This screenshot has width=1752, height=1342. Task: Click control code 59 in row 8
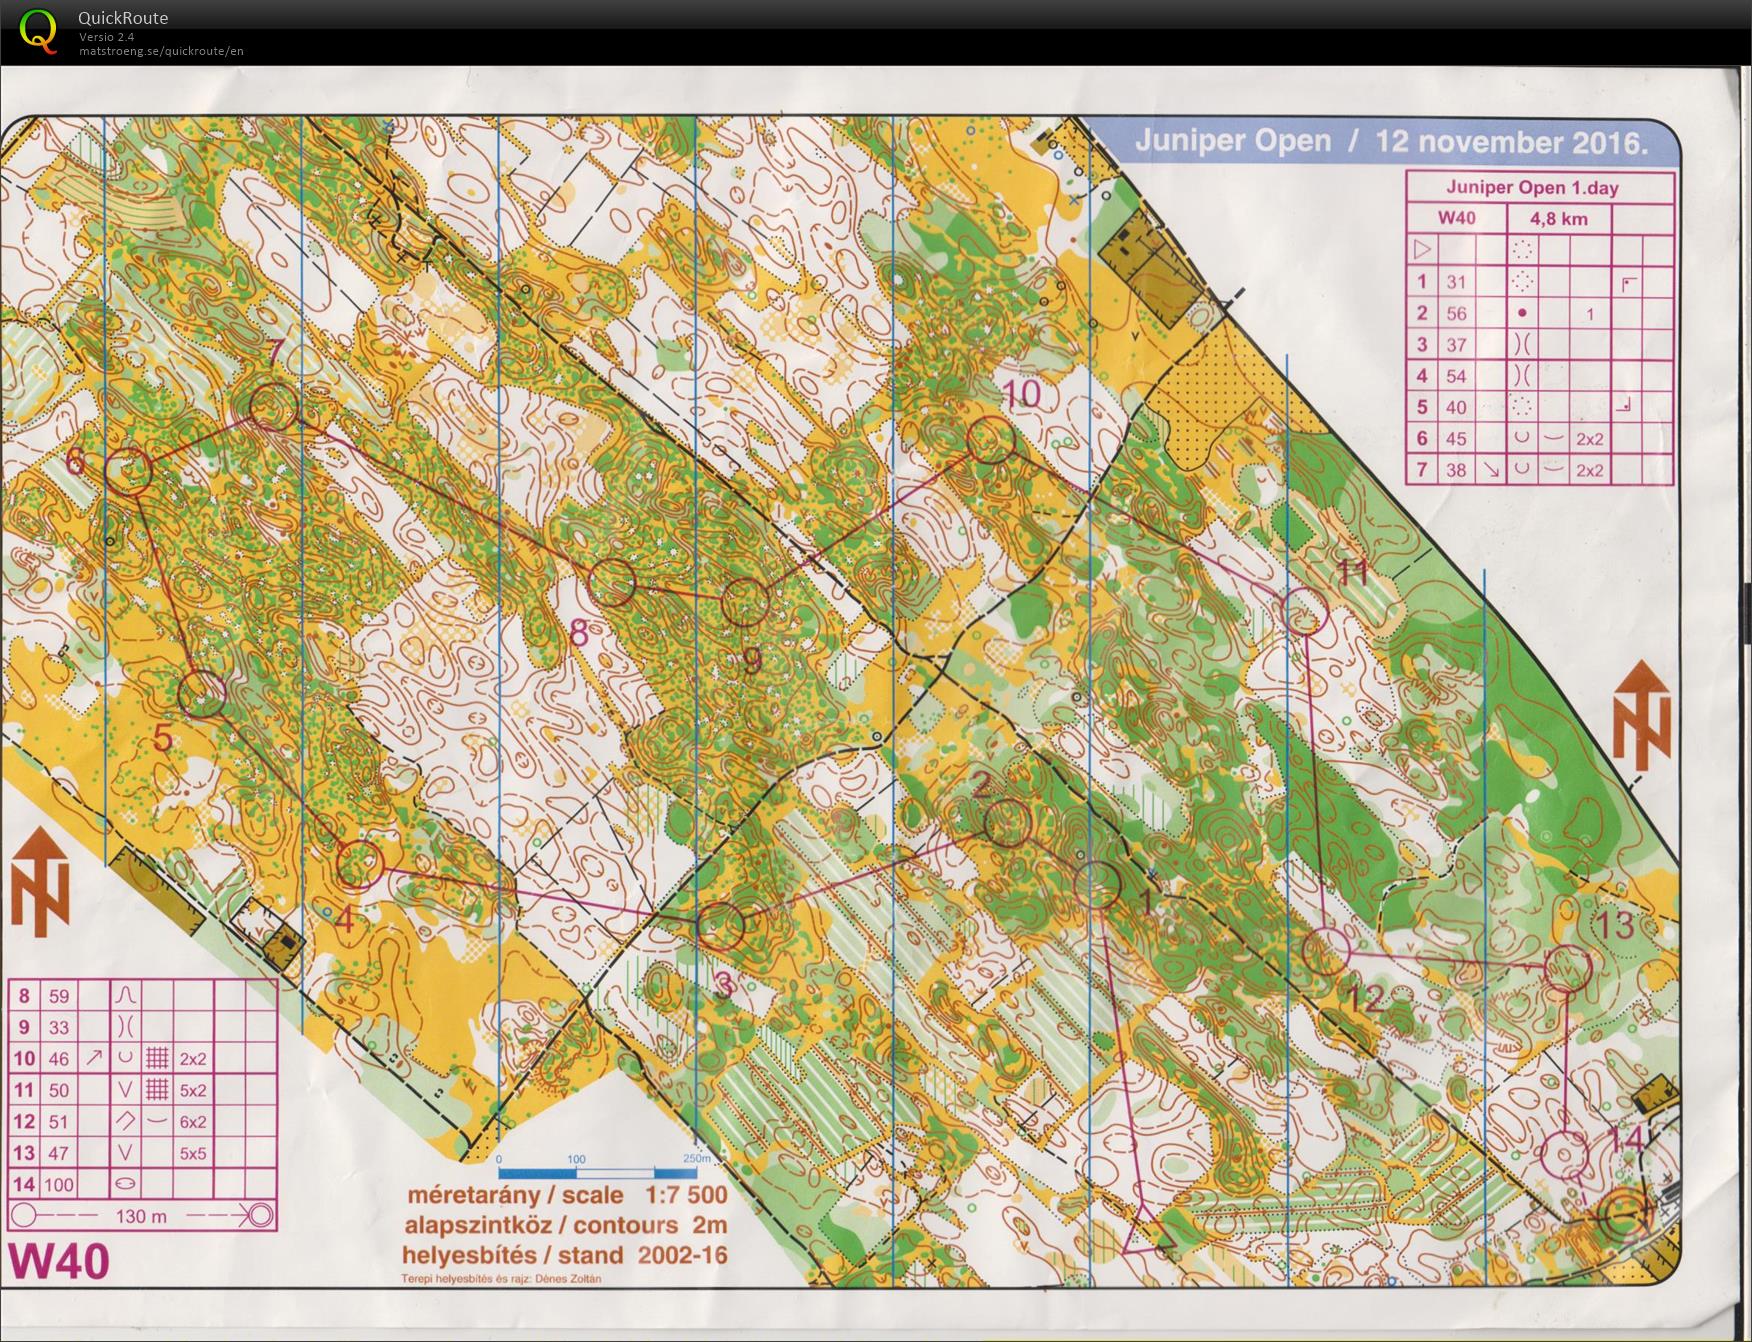pos(59,996)
